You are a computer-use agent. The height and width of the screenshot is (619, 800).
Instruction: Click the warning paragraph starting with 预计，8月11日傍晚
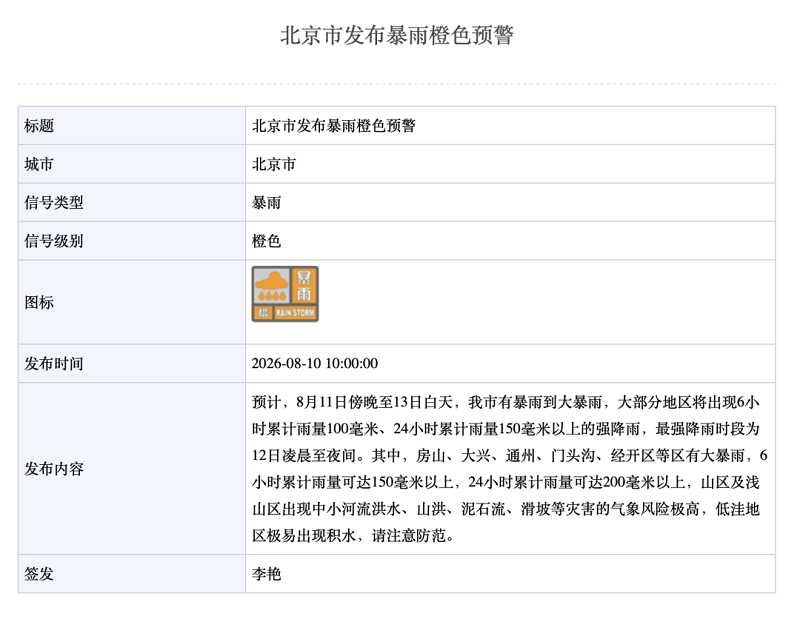(x=510, y=468)
